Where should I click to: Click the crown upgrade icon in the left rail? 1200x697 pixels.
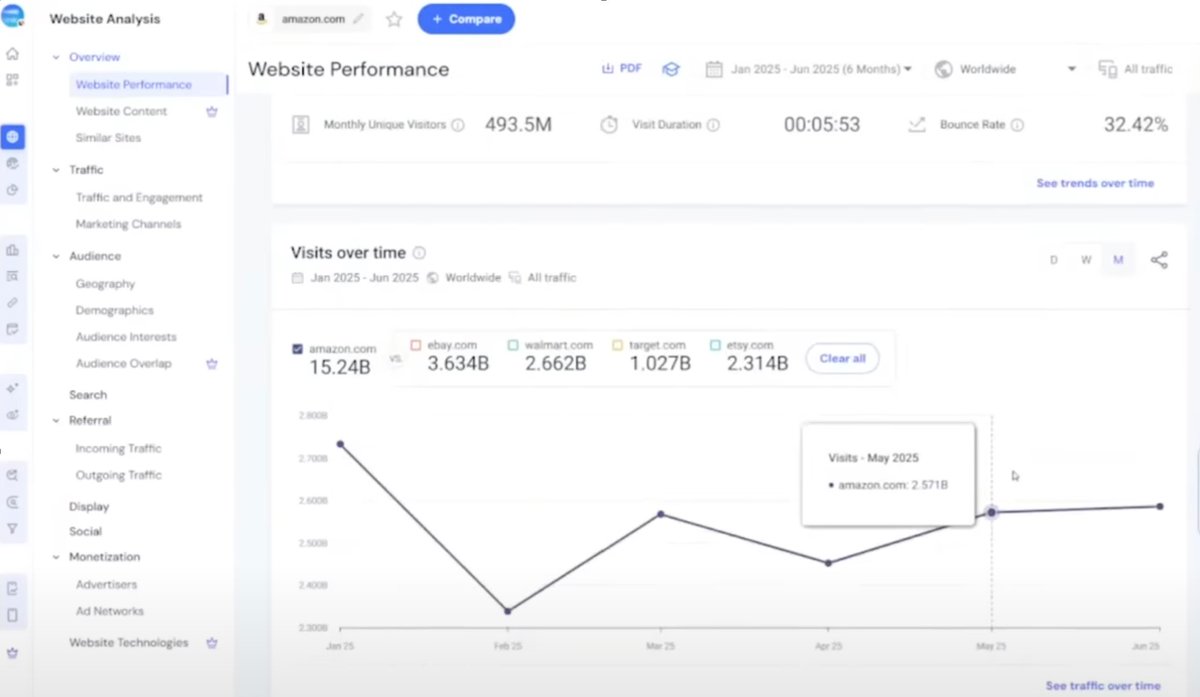coord(12,652)
